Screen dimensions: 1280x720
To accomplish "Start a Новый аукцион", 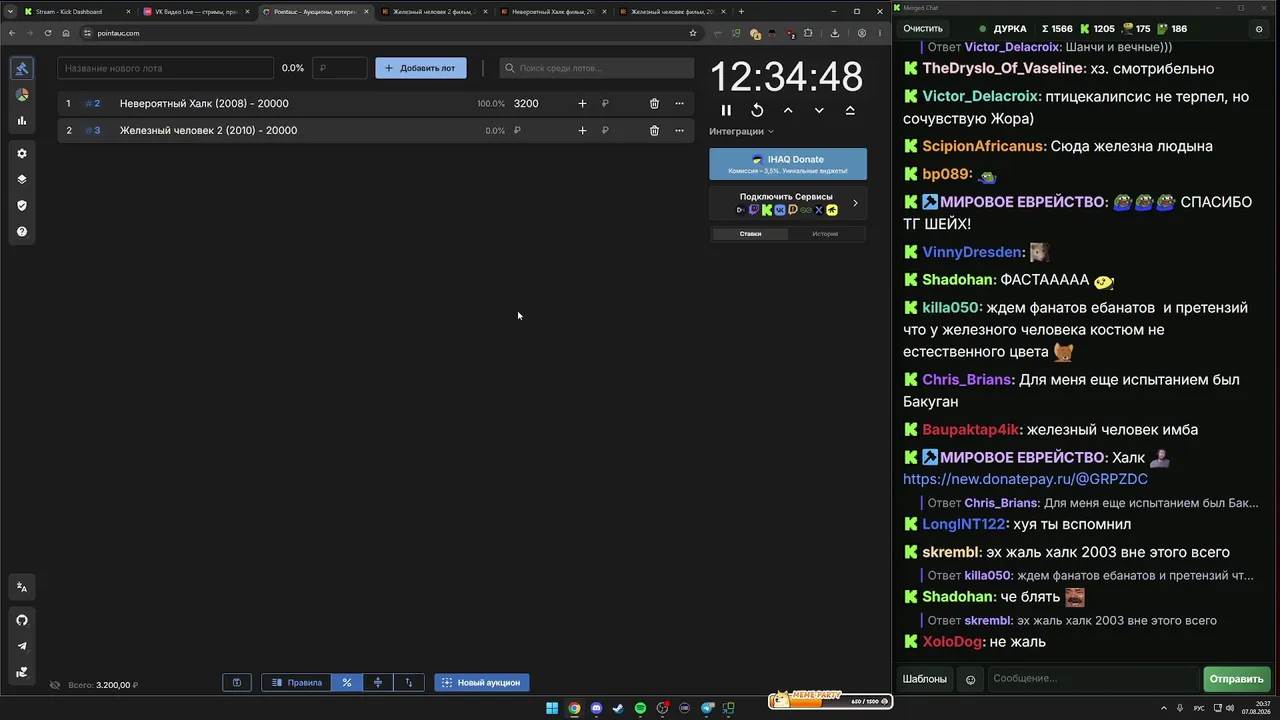I will 482,683.
